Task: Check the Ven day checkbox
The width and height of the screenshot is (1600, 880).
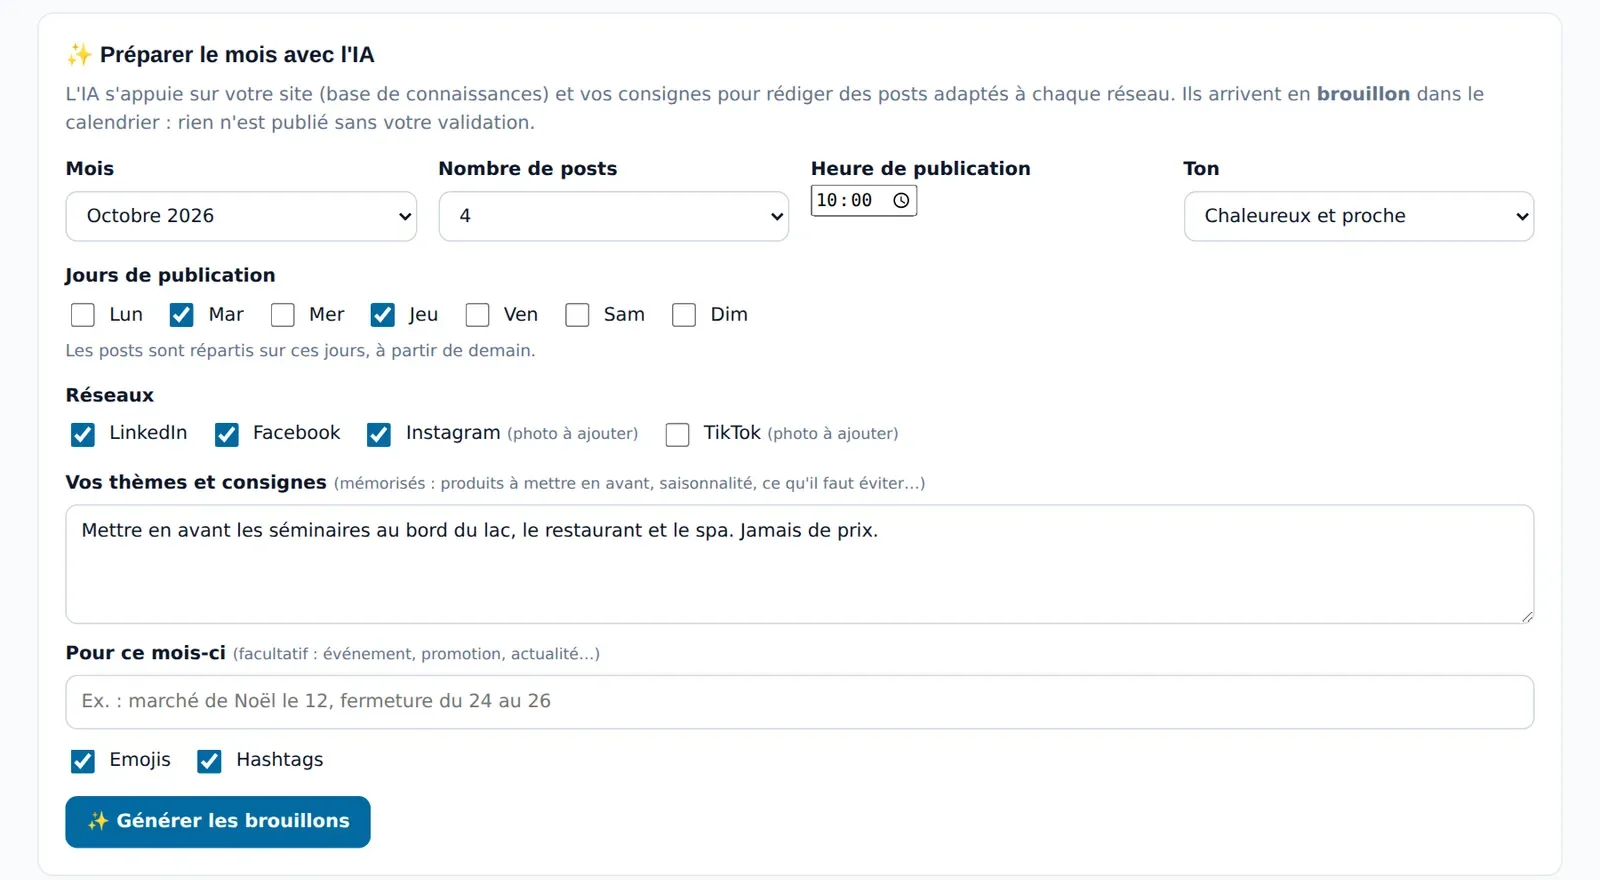Action: pyautogui.click(x=477, y=315)
